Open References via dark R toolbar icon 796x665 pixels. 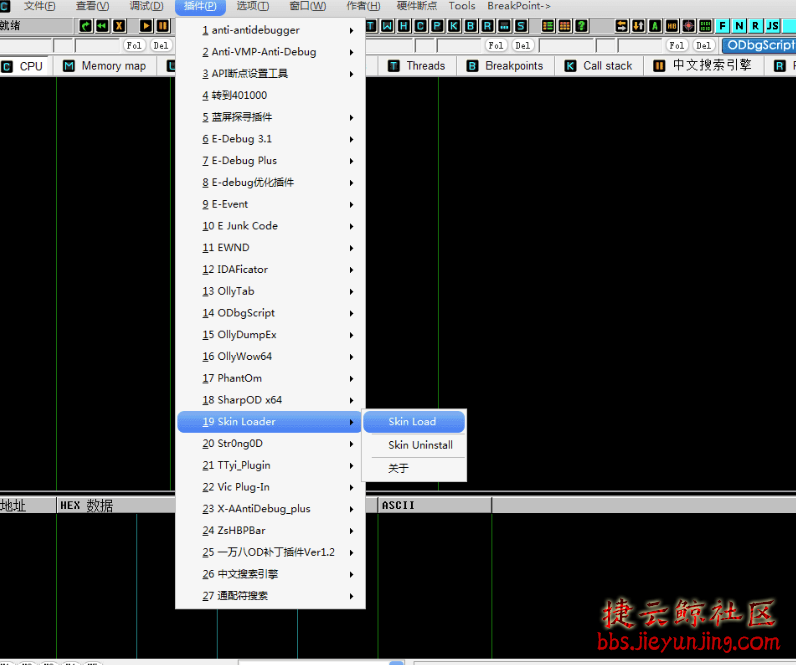[x=487, y=26]
